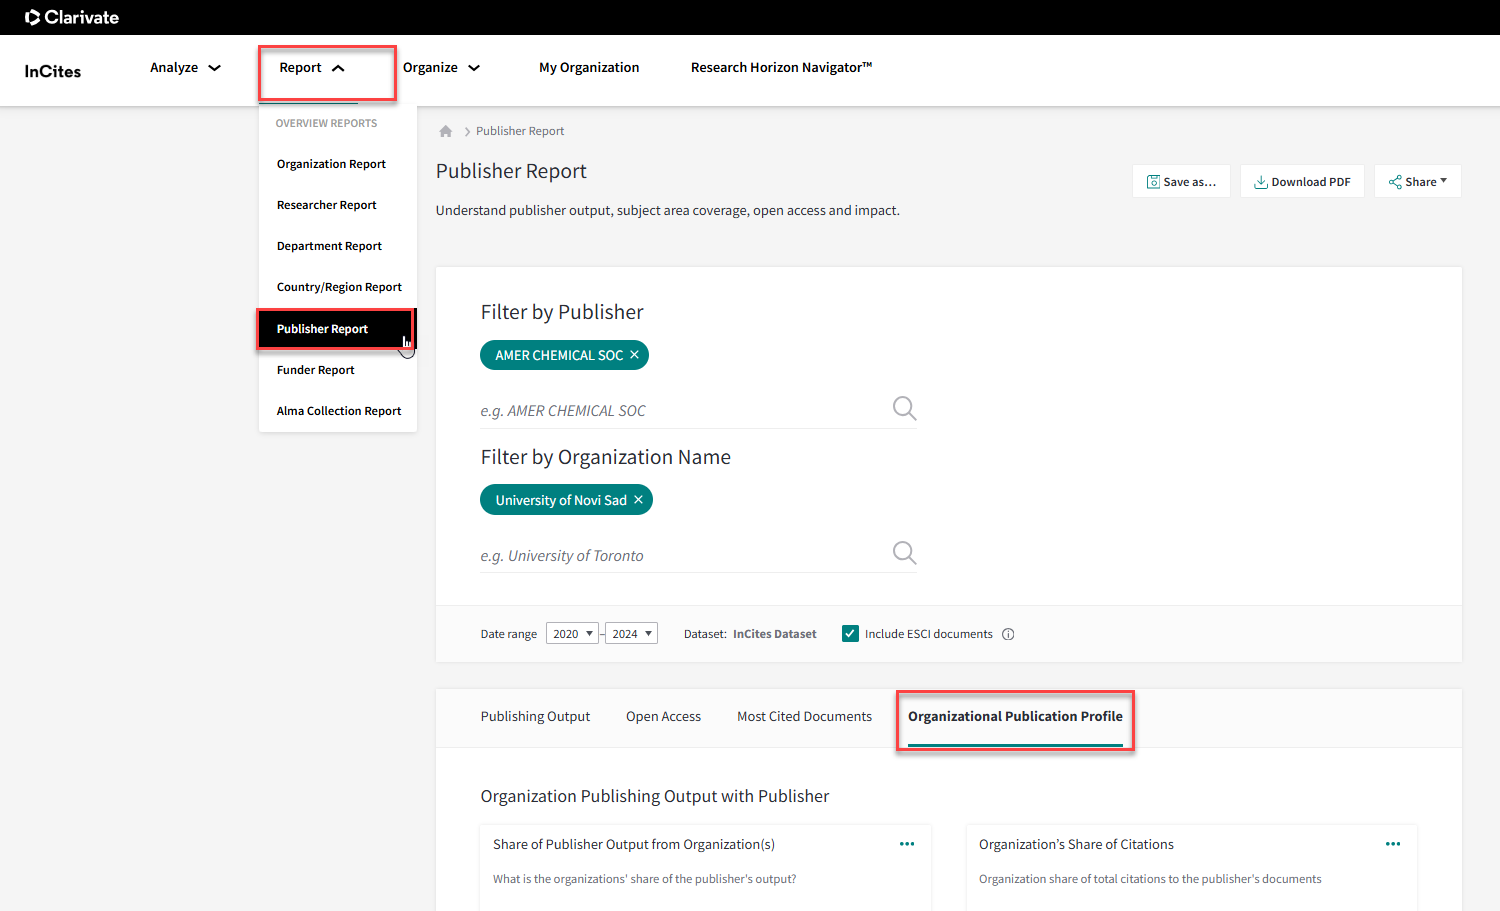Go to home via breadcrumb house icon
The image size is (1500, 911).
click(x=446, y=131)
